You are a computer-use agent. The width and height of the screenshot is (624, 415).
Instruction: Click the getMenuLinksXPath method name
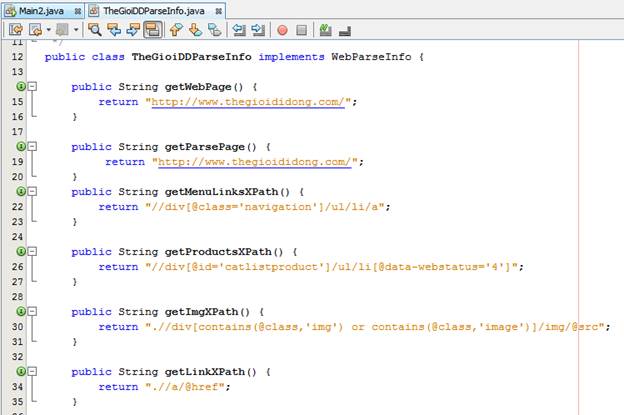tap(222, 192)
